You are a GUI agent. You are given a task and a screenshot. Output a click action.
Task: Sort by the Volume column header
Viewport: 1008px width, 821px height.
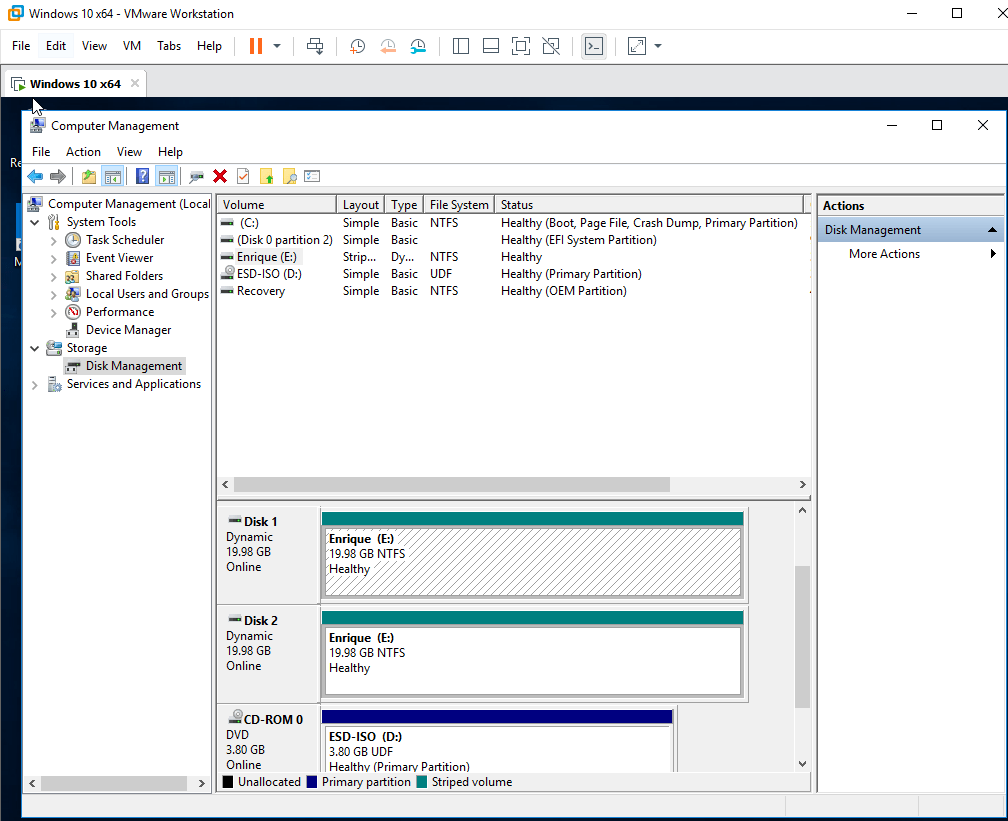click(276, 204)
